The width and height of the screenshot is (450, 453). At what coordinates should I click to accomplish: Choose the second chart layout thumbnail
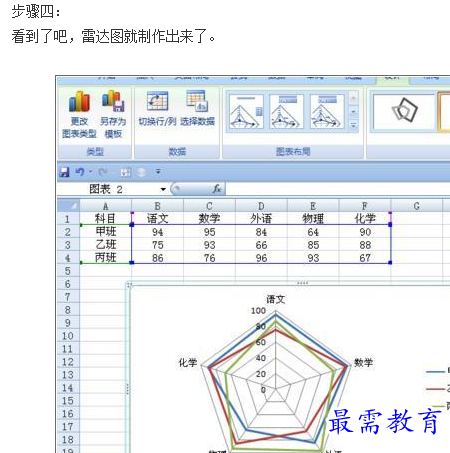(286, 112)
